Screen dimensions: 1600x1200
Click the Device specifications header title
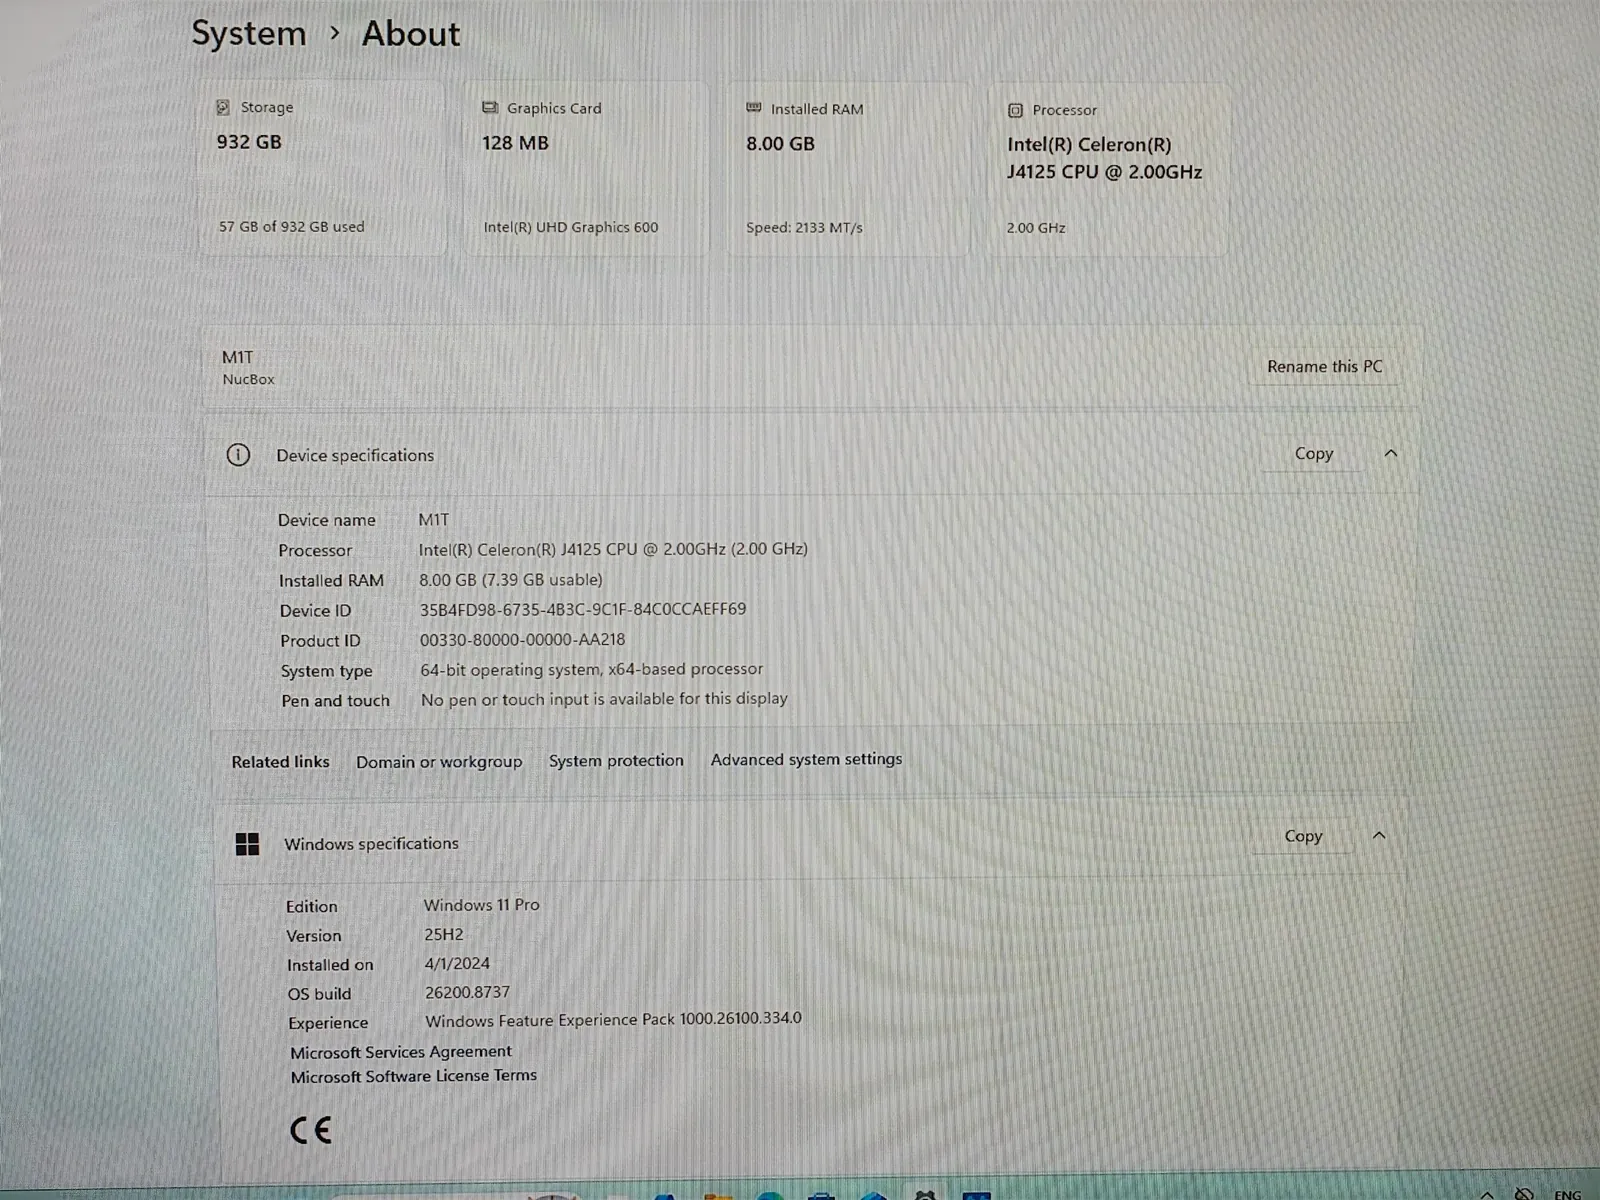point(355,455)
